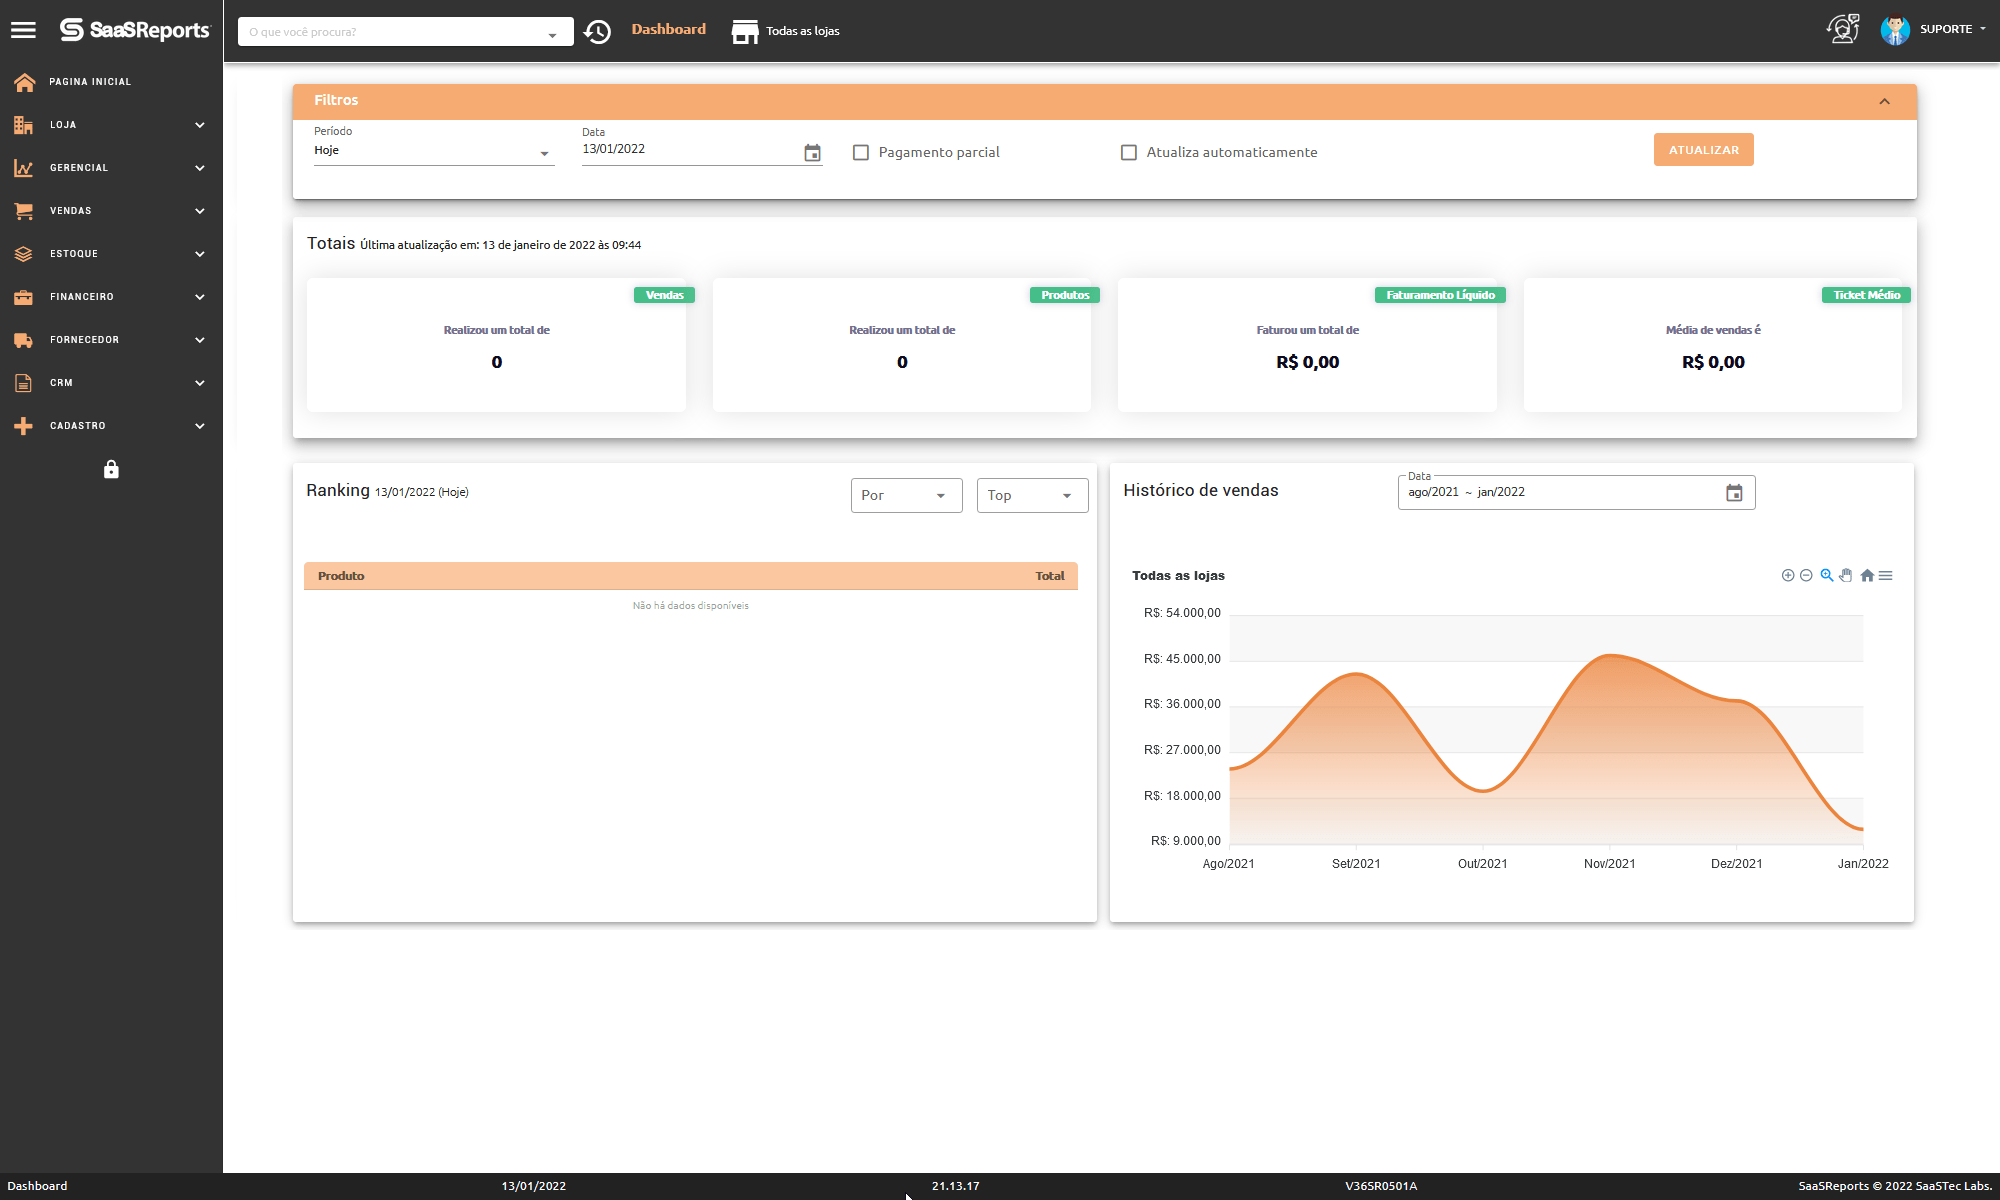
Task: Click the Financeiro briefcase icon
Action: pos(24,297)
